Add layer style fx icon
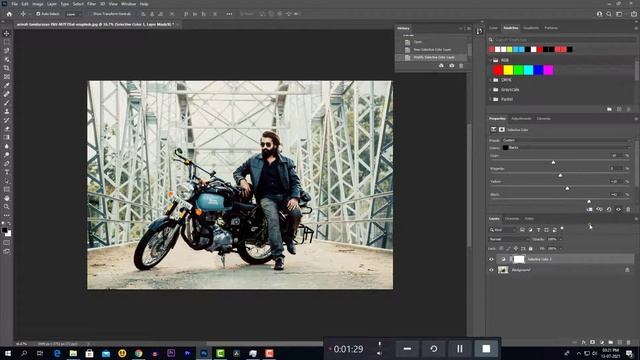The width and height of the screenshot is (640, 360). 584,342
